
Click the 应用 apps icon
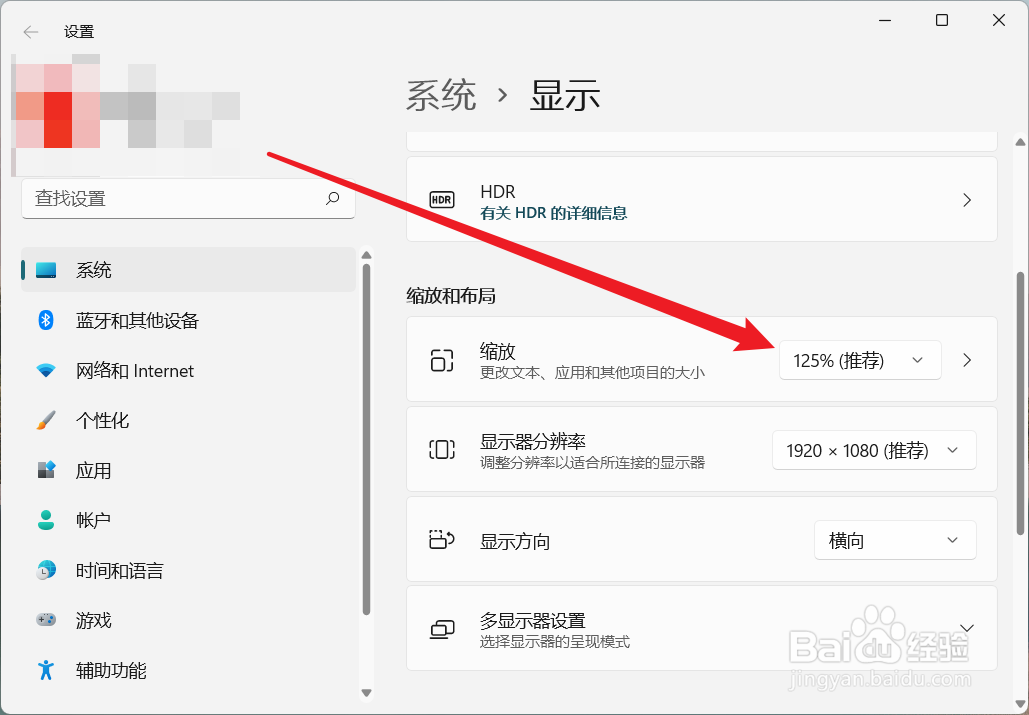click(x=46, y=470)
